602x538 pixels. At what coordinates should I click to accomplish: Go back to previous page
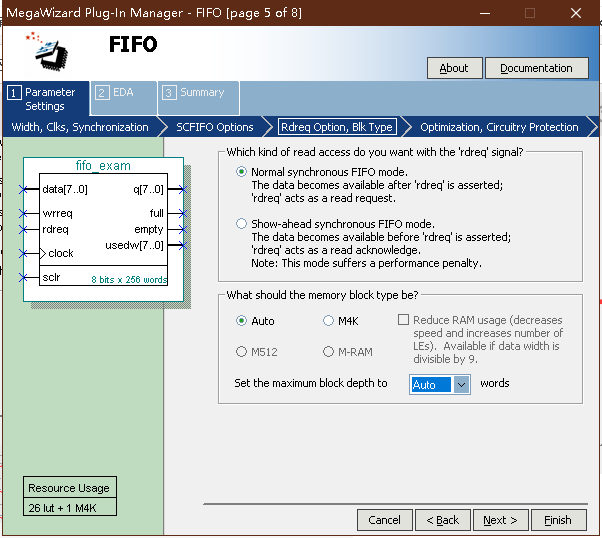point(443,520)
